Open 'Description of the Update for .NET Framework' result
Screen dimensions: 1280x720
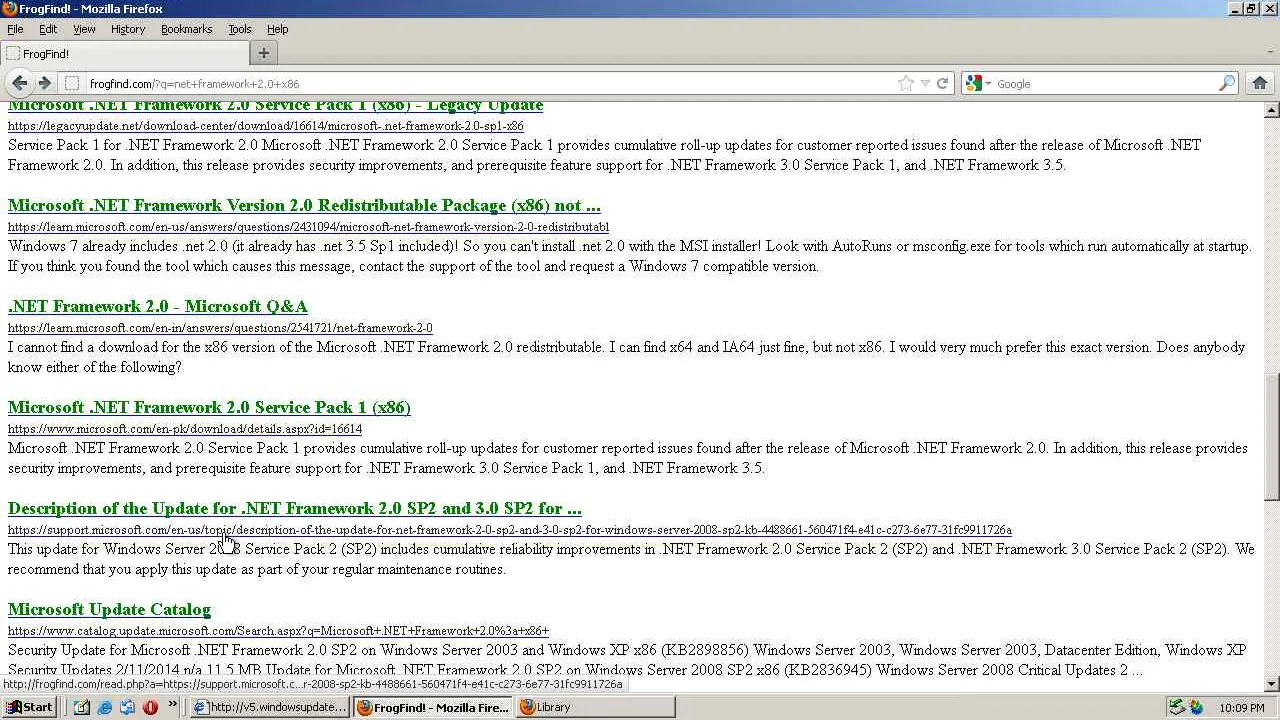pyautogui.click(x=294, y=509)
